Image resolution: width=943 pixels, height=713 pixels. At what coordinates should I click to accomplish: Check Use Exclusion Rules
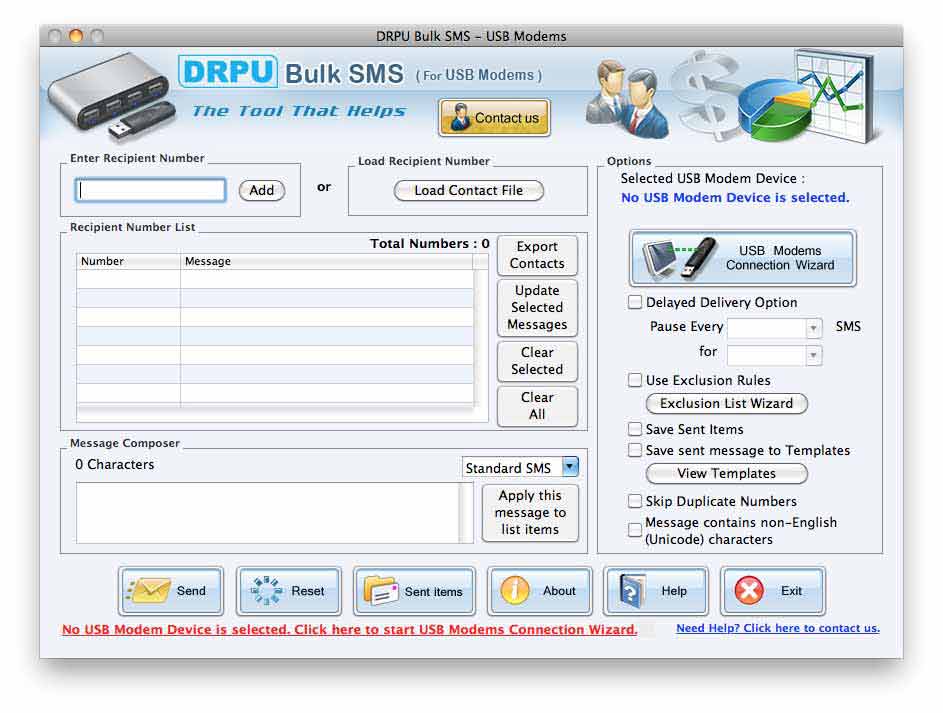click(634, 380)
